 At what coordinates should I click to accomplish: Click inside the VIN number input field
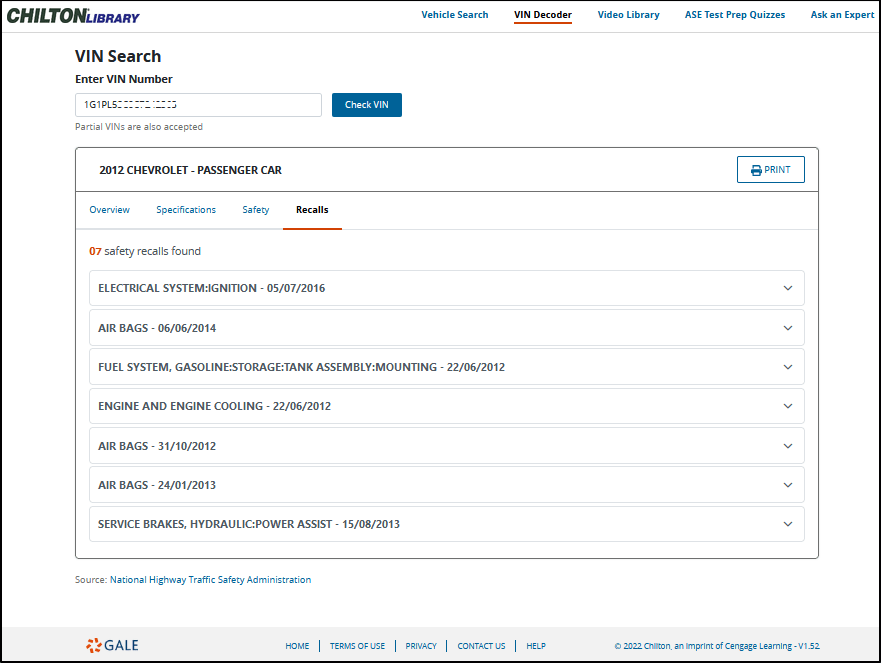197,104
